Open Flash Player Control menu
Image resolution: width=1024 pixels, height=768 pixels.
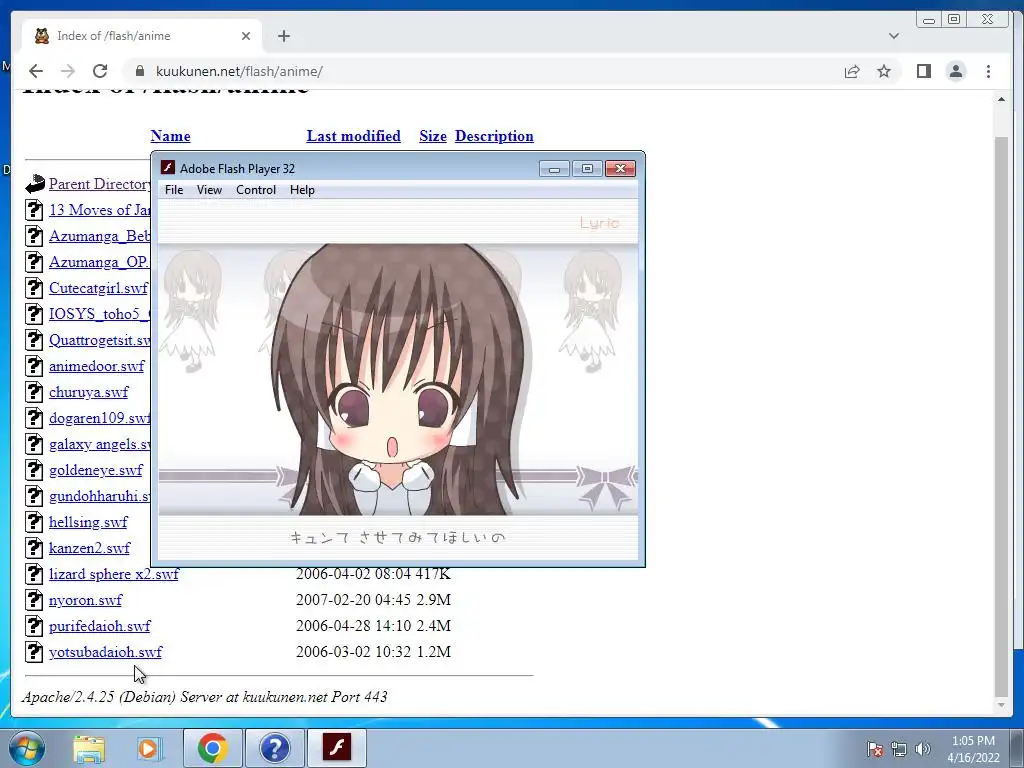[x=256, y=190]
